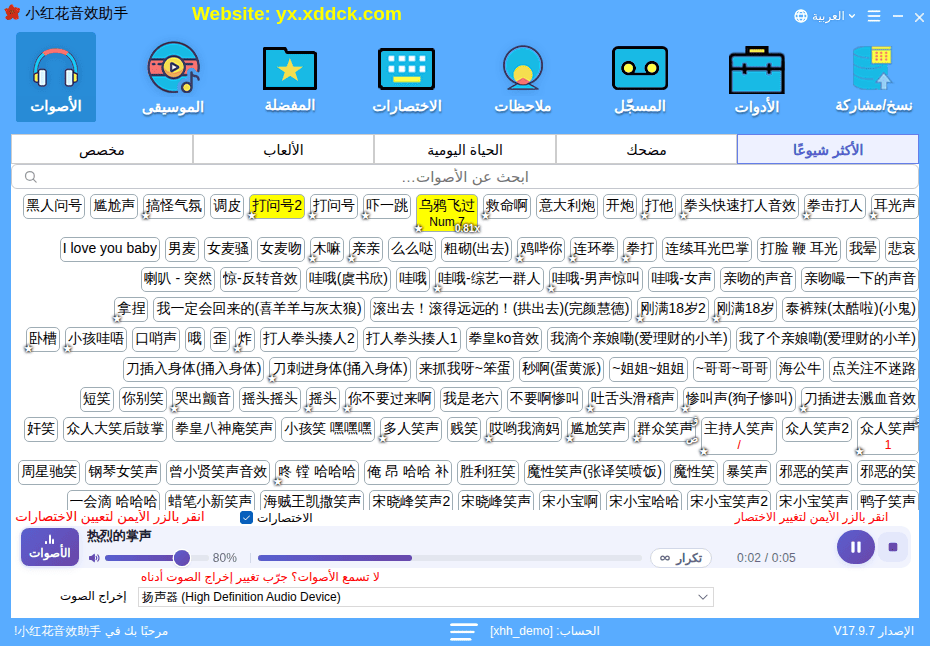Seek within the playback progress bar
The image size is (930, 646).
click(x=450, y=558)
